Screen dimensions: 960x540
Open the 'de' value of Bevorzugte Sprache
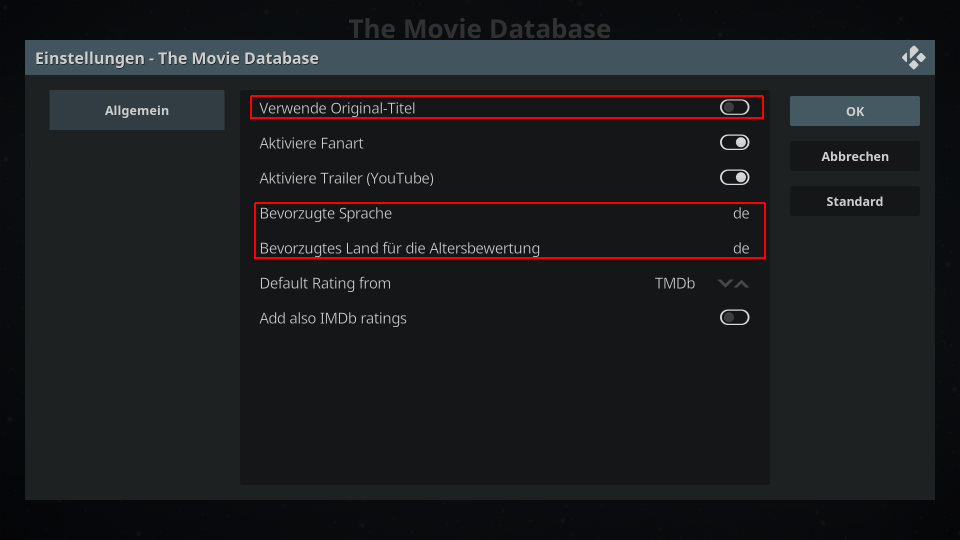pyautogui.click(x=741, y=213)
